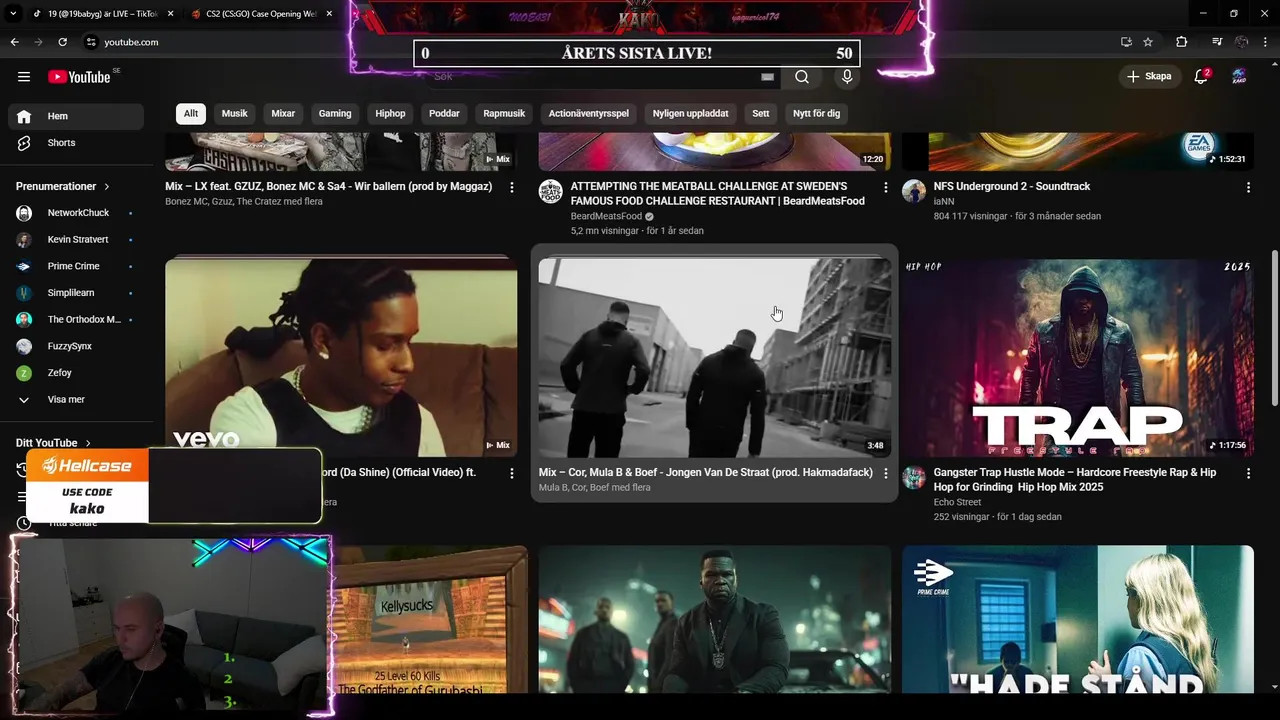Click the on-screen keyboard icon in search

767,77
